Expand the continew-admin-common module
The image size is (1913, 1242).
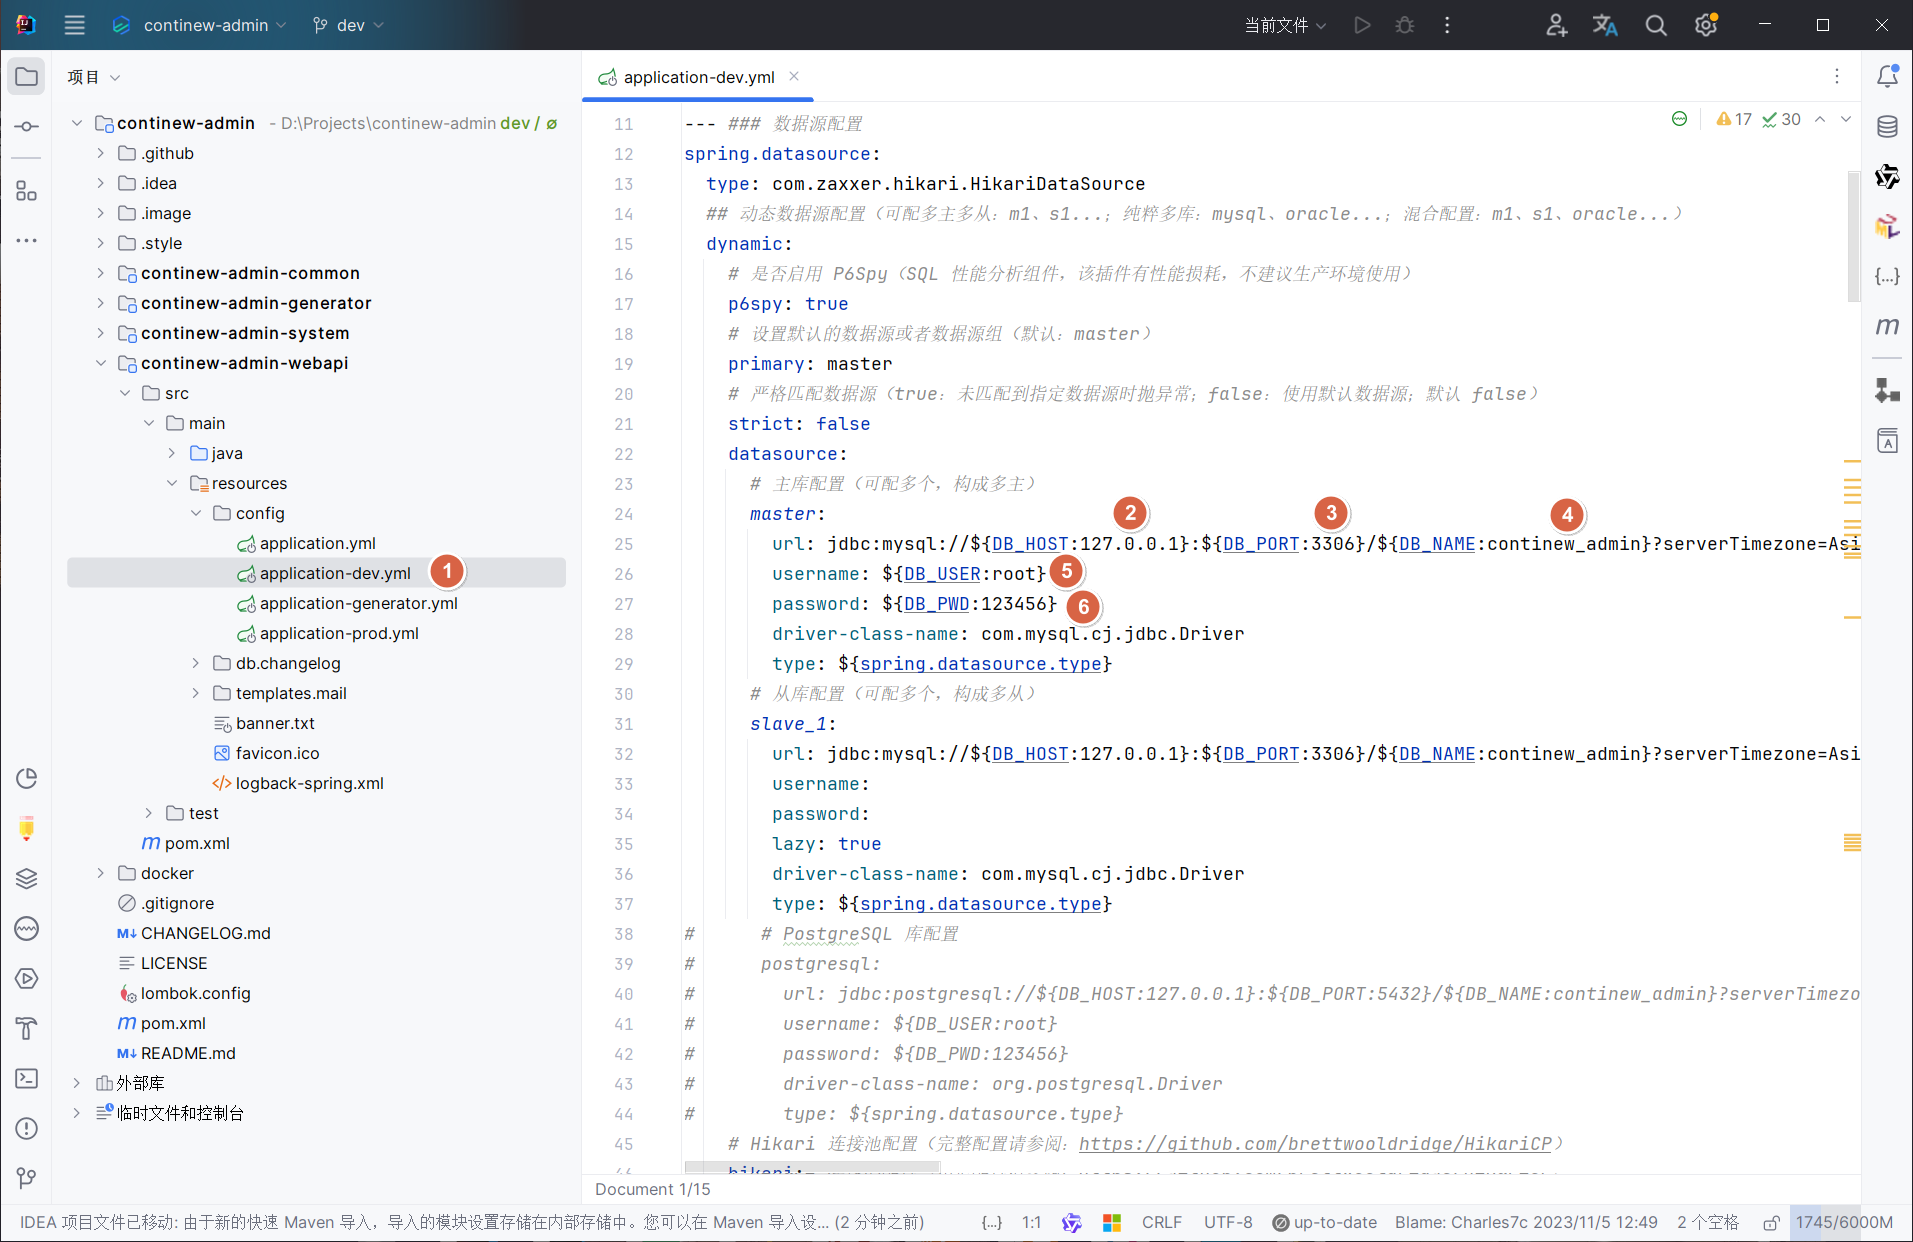[x=100, y=273]
